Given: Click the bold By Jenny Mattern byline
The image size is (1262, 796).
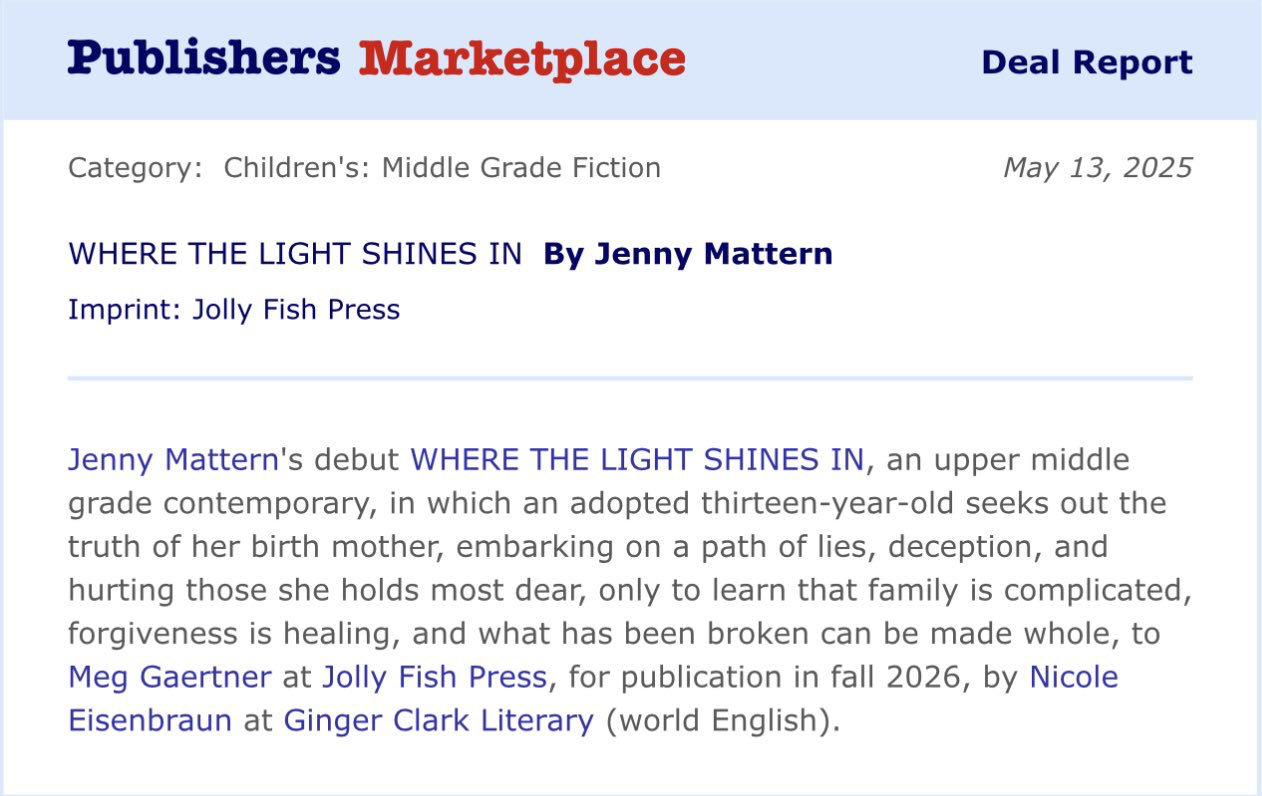Looking at the screenshot, I should coord(687,254).
